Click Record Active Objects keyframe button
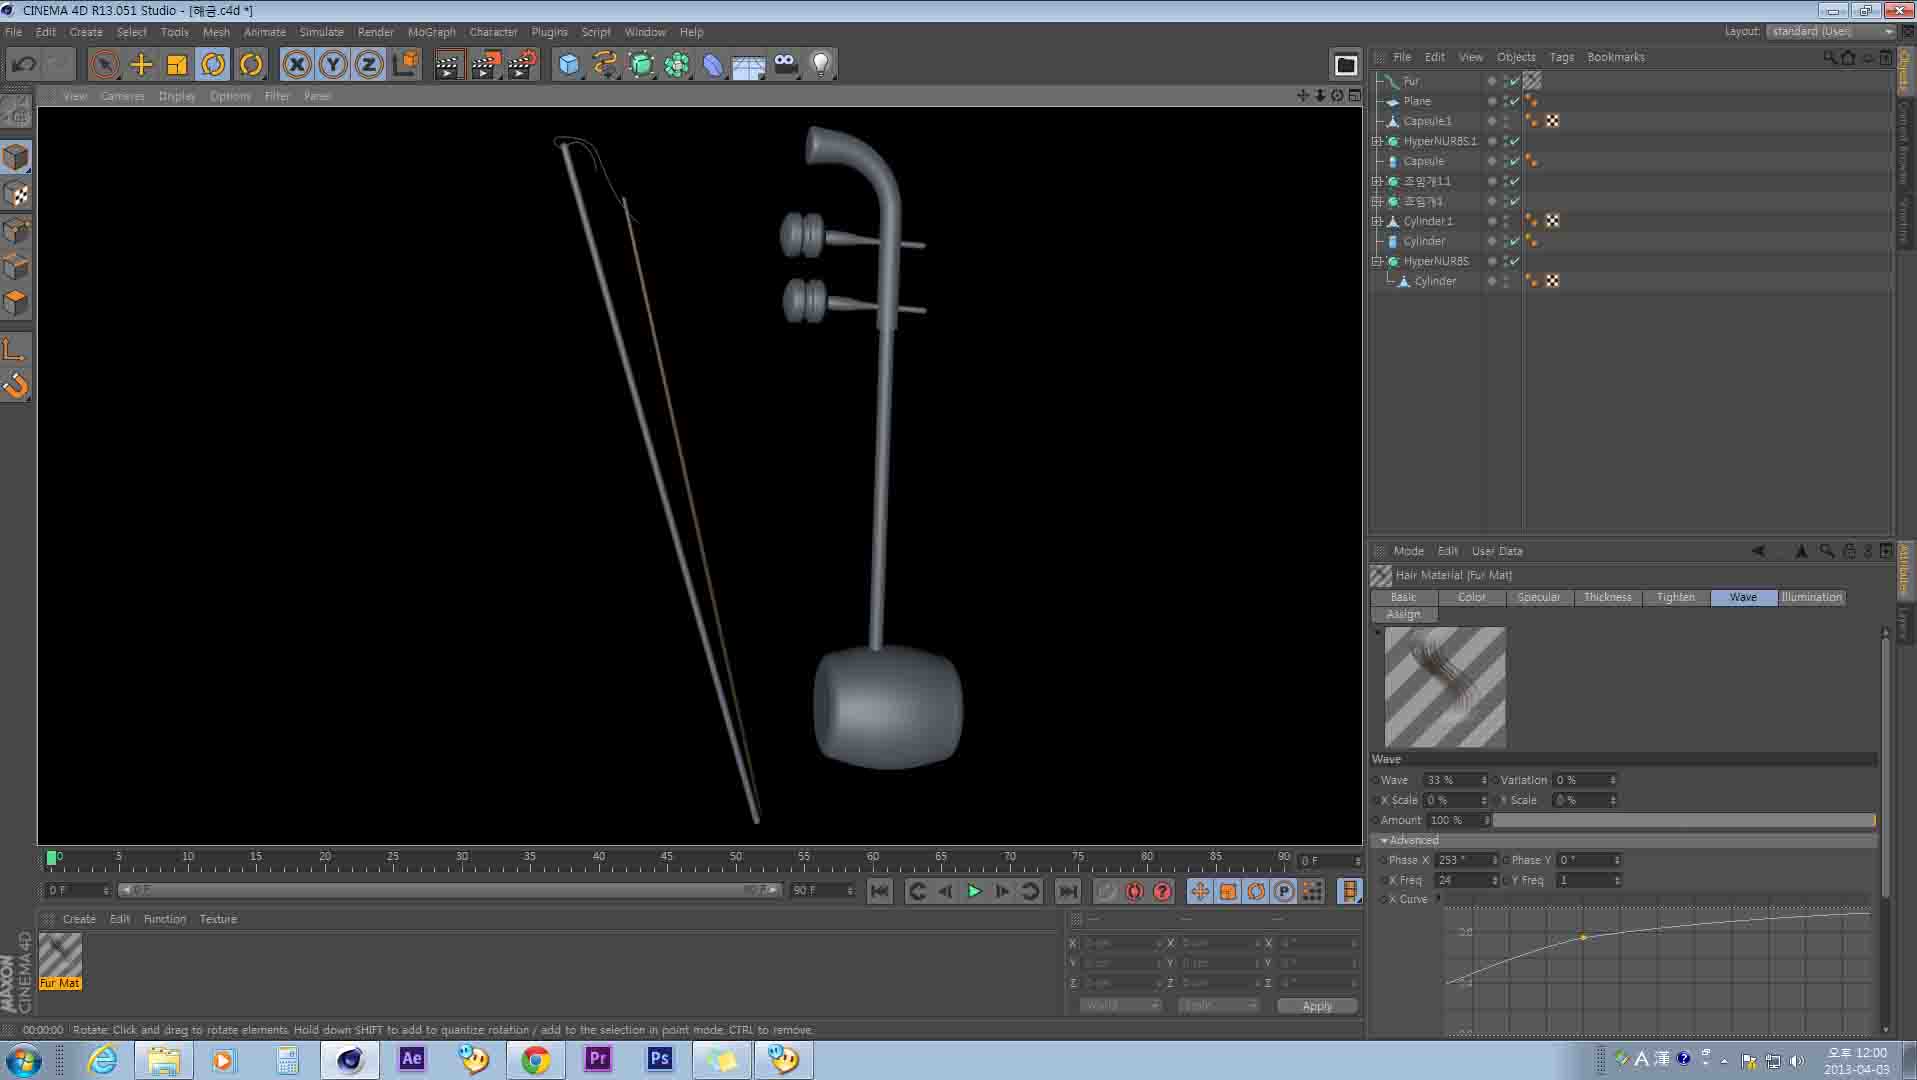Viewport: 1917px width, 1080px height. (x=1106, y=891)
